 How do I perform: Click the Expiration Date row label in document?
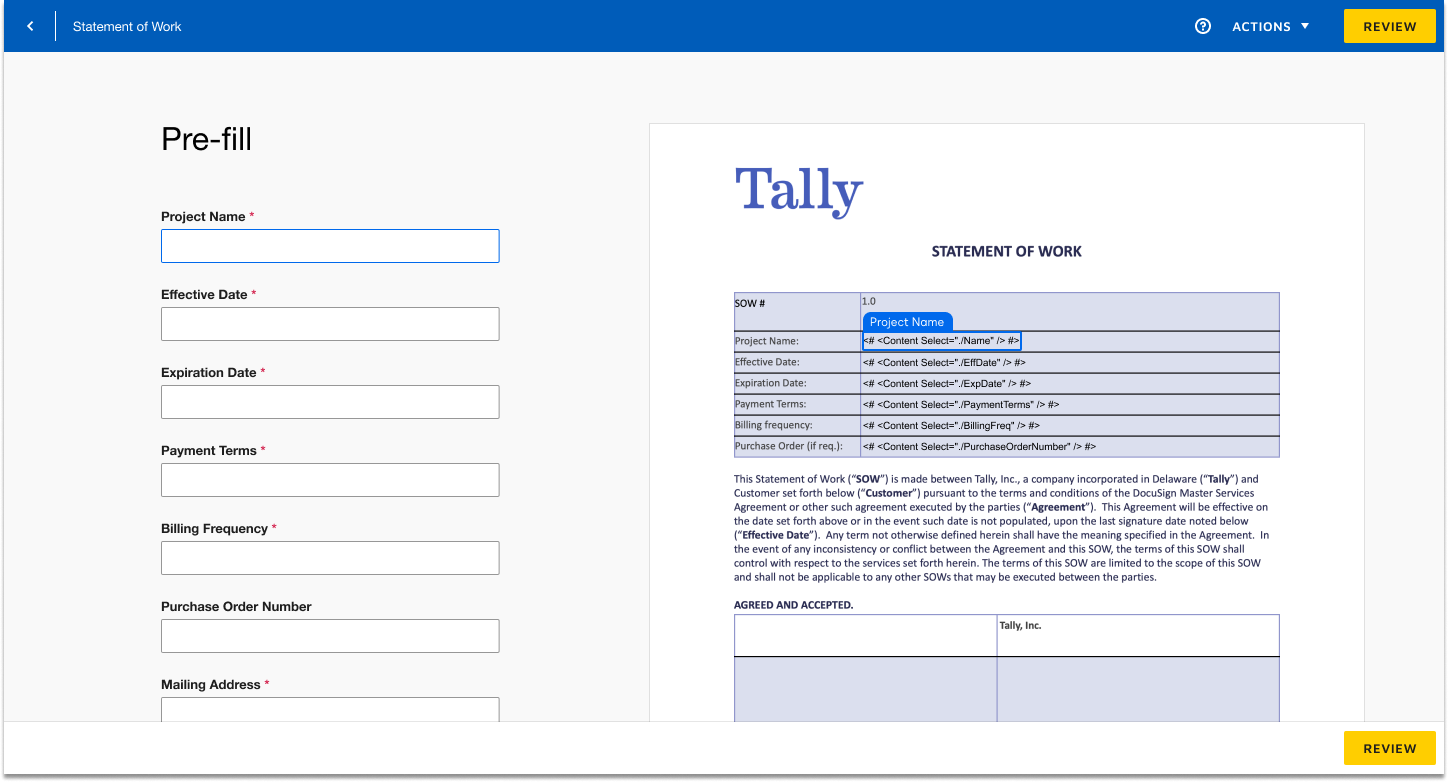click(x=770, y=383)
